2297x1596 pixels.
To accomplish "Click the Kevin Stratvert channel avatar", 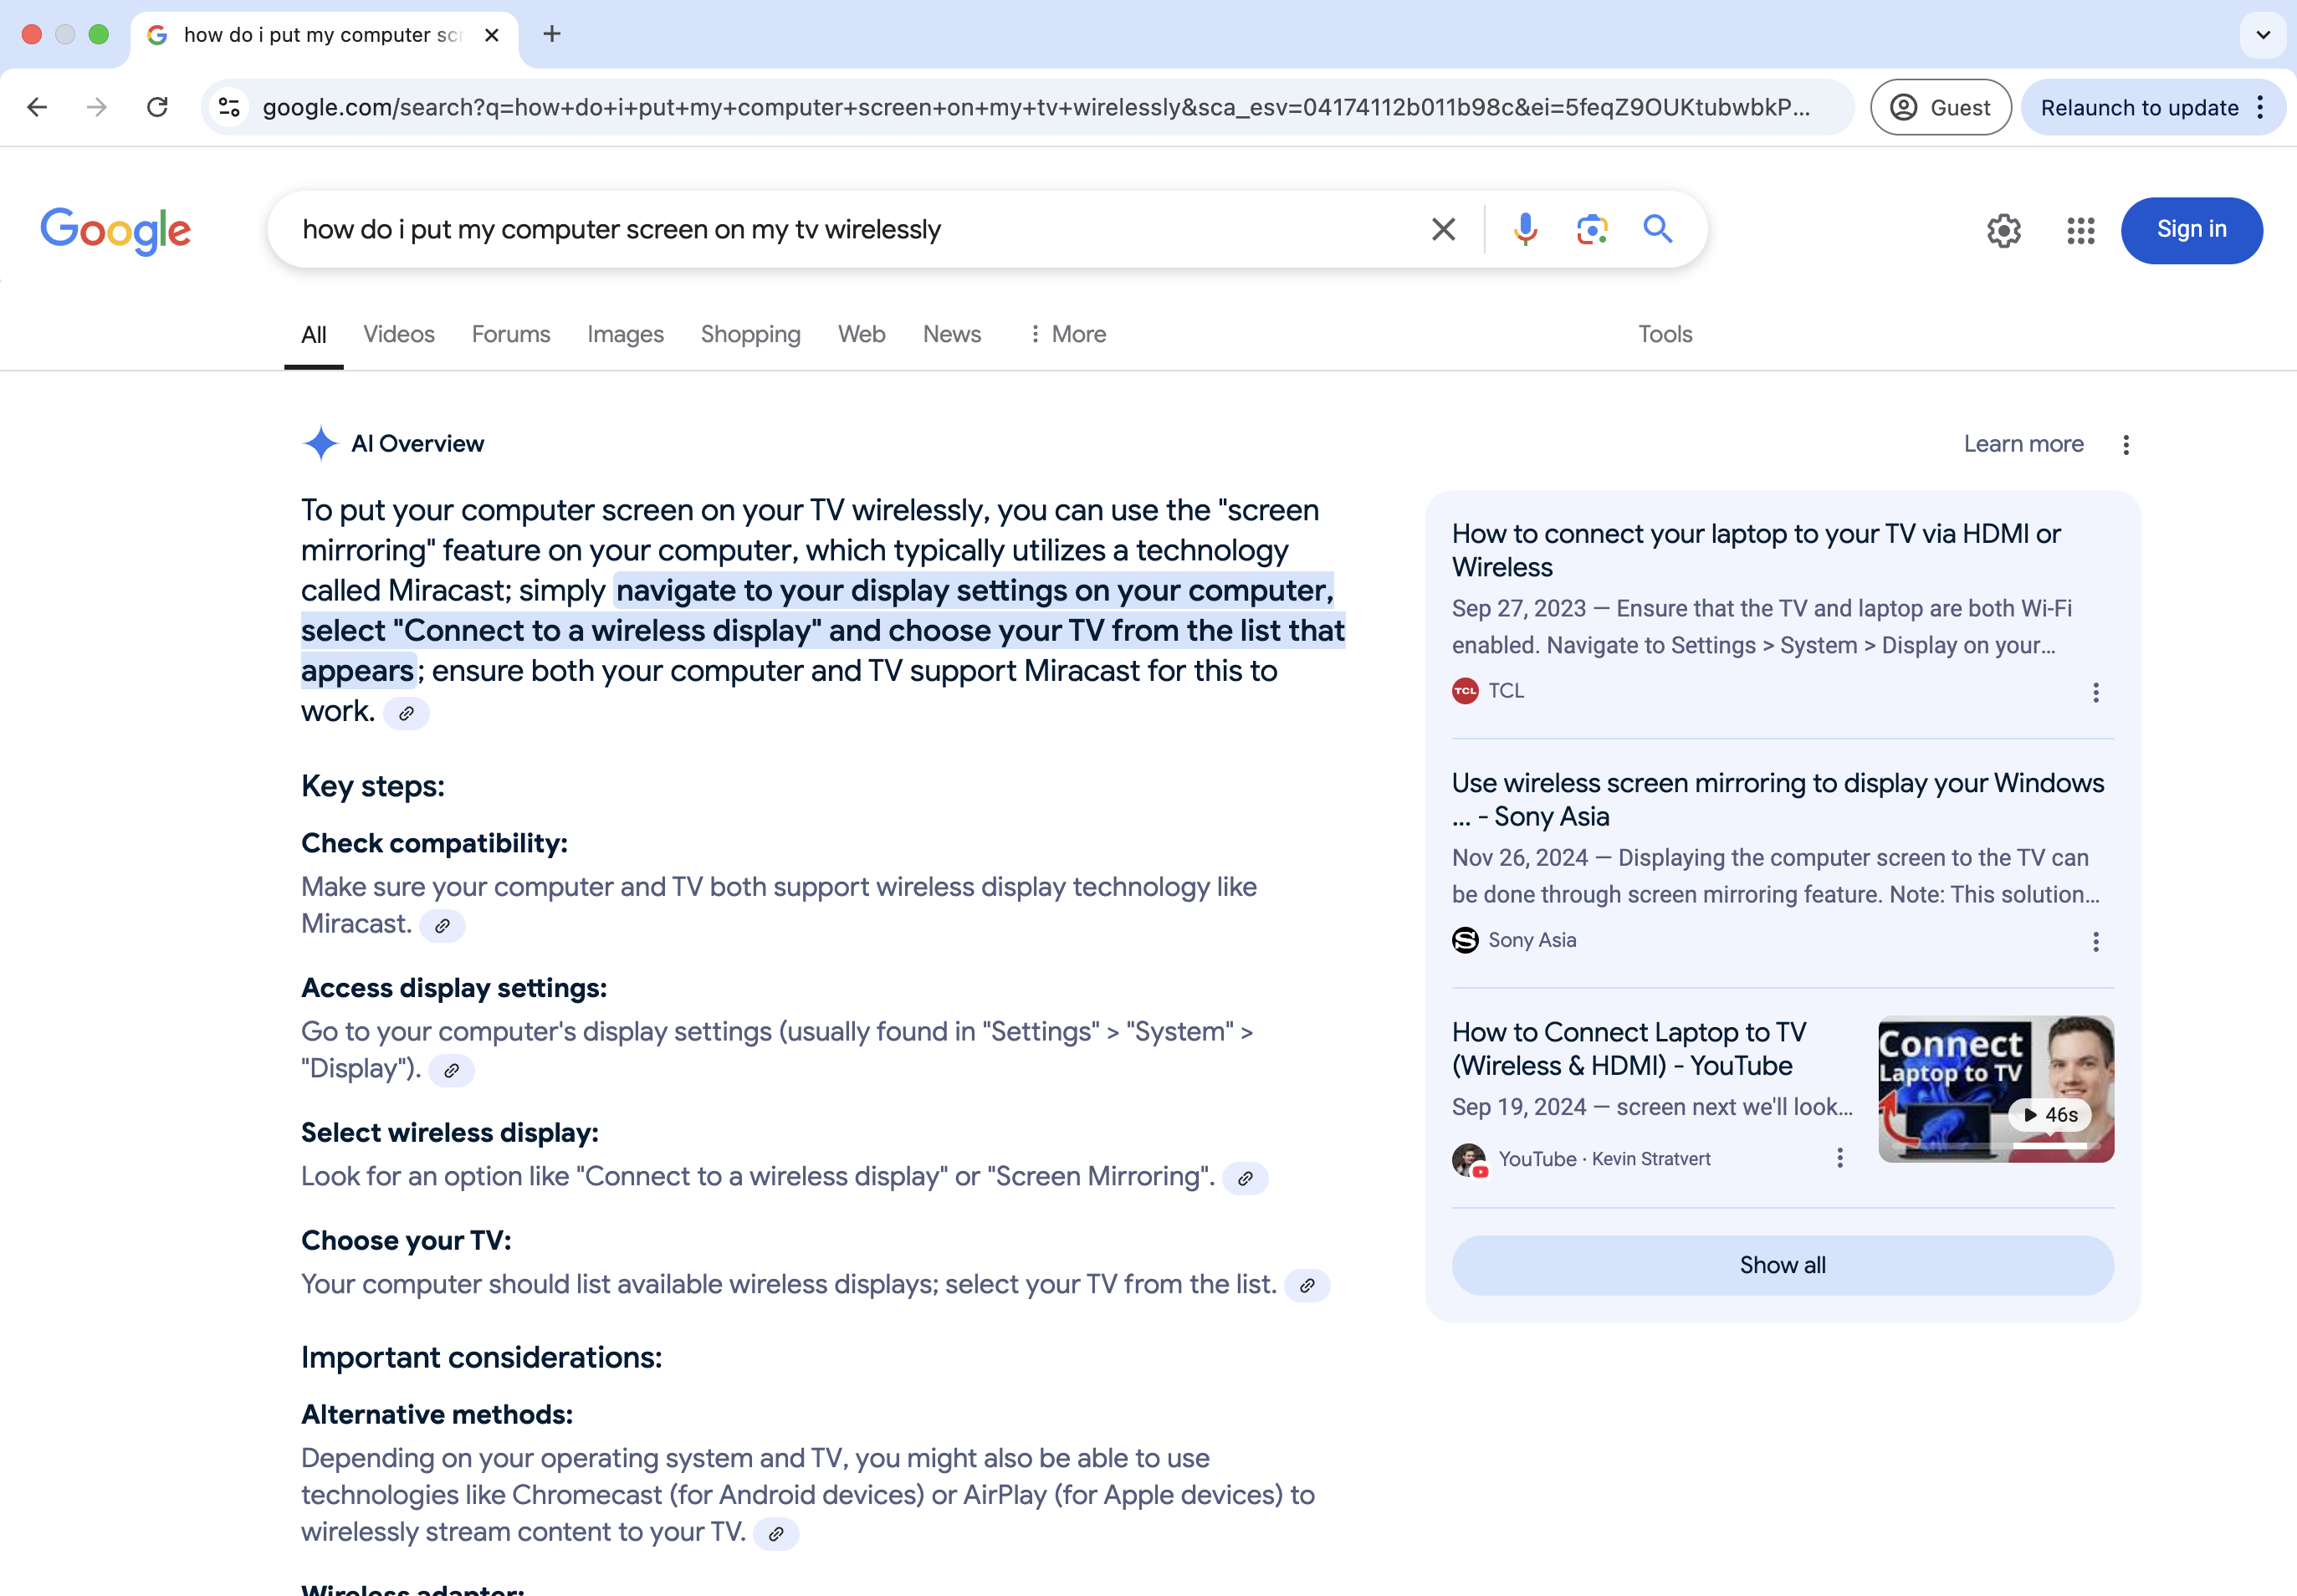I will [x=1469, y=1159].
